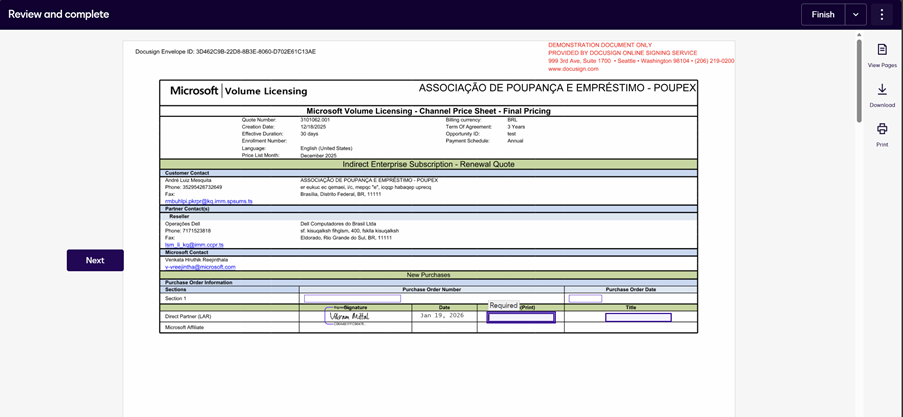This screenshot has height=417, width=903.
Task: Click 'Direct Partner (LAR)' row label
Action: [x=186, y=316]
